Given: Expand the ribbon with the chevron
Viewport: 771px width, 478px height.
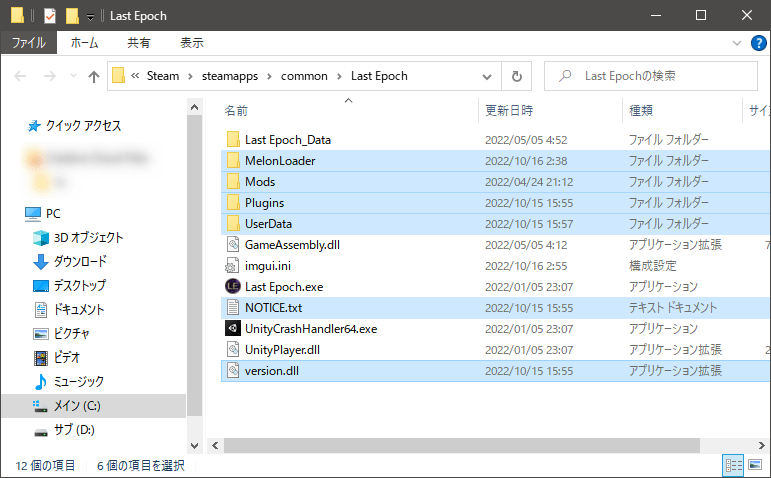Looking at the screenshot, I should click(737, 43).
